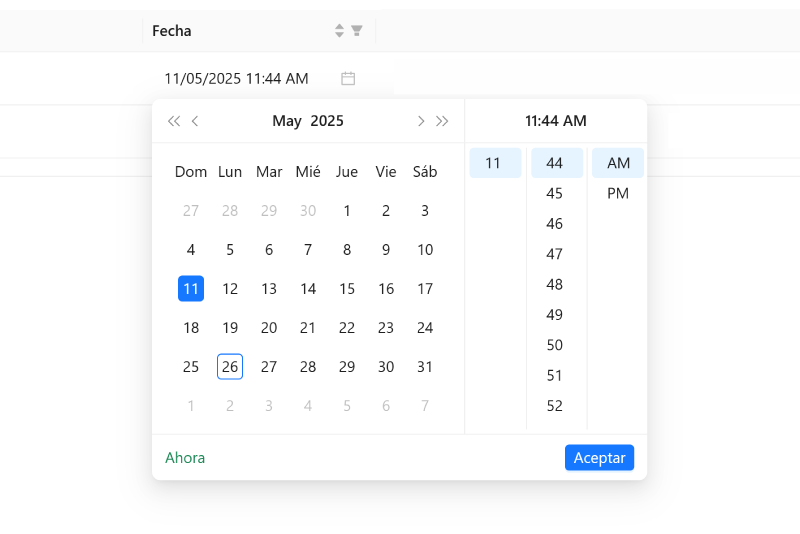The width and height of the screenshot is (800, 534).
Task: Select hour 11 in hour column
Action: click(493, 163)
